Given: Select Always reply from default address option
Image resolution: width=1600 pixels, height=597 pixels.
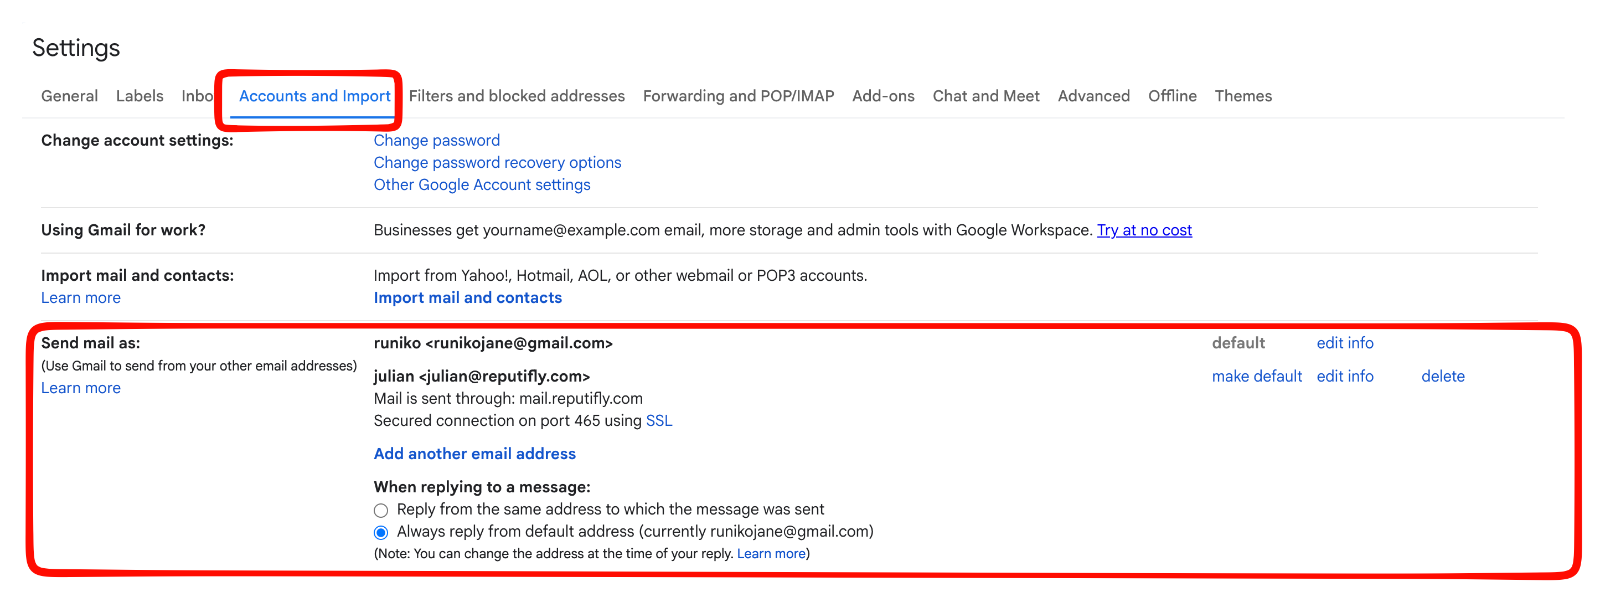Looking at the screenshot, I should coord(381,532).
